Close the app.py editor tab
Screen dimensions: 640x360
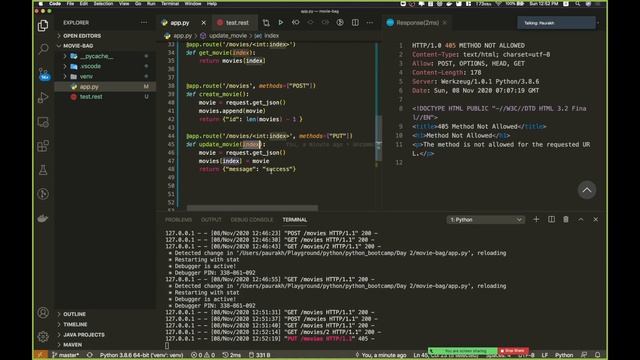(x=204, y=23)
